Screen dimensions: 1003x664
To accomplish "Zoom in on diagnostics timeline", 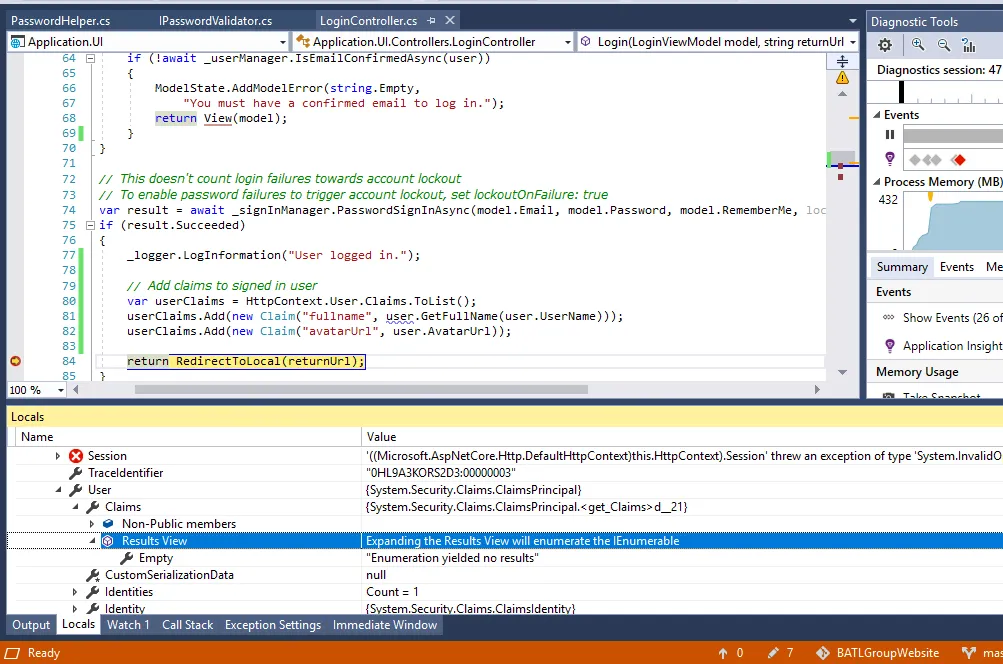I will point(918,44).
